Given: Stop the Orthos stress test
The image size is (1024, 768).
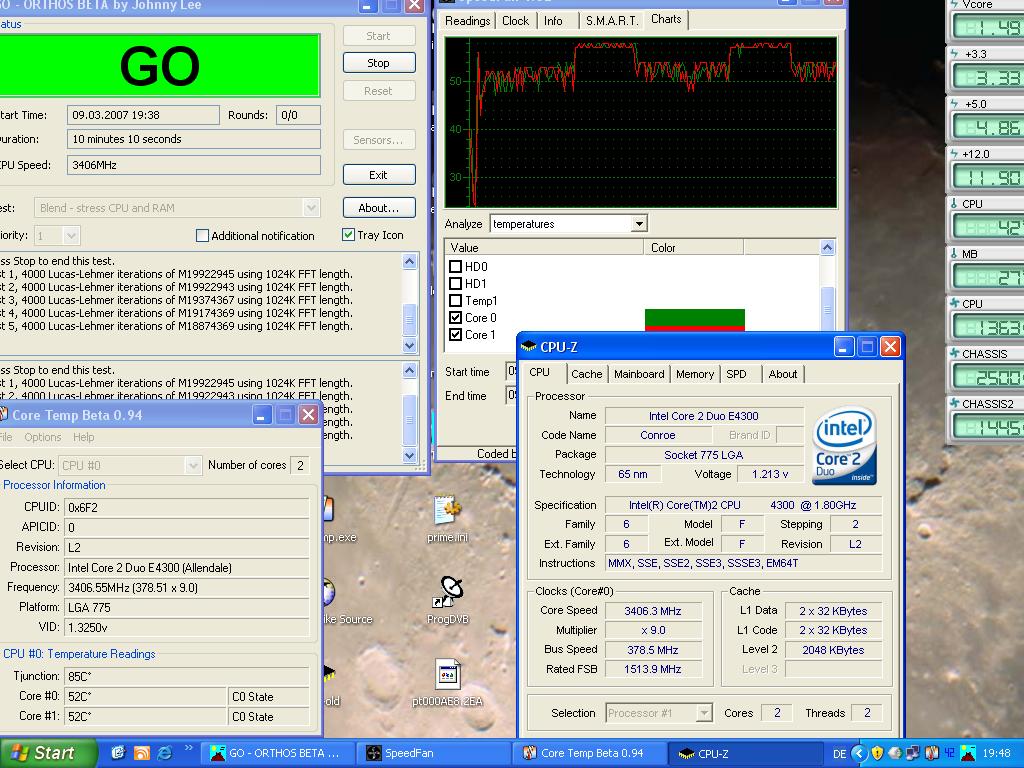Looking at the screenshot, I should [x=379, y=63].
